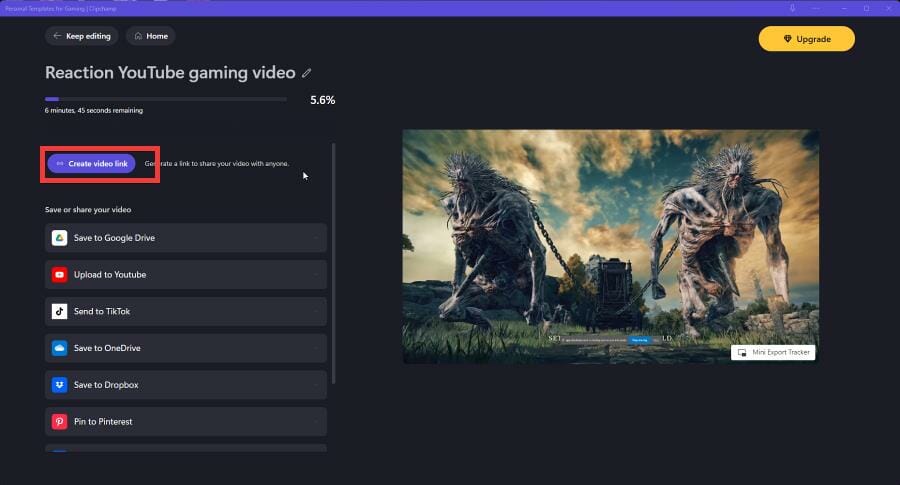The height and width of the screenshot is (485, 900).
Task: Click Create video link button
Action: tap(91, 164)
